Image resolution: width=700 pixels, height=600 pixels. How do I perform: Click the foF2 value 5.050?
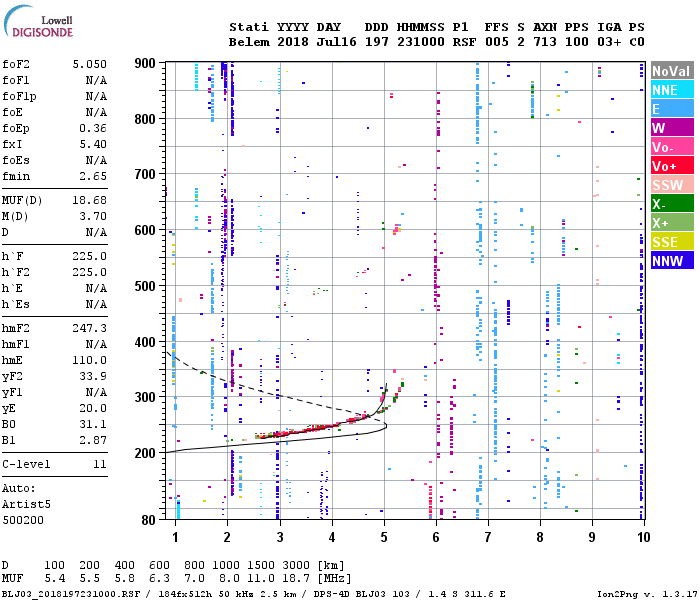coord(90,64)
